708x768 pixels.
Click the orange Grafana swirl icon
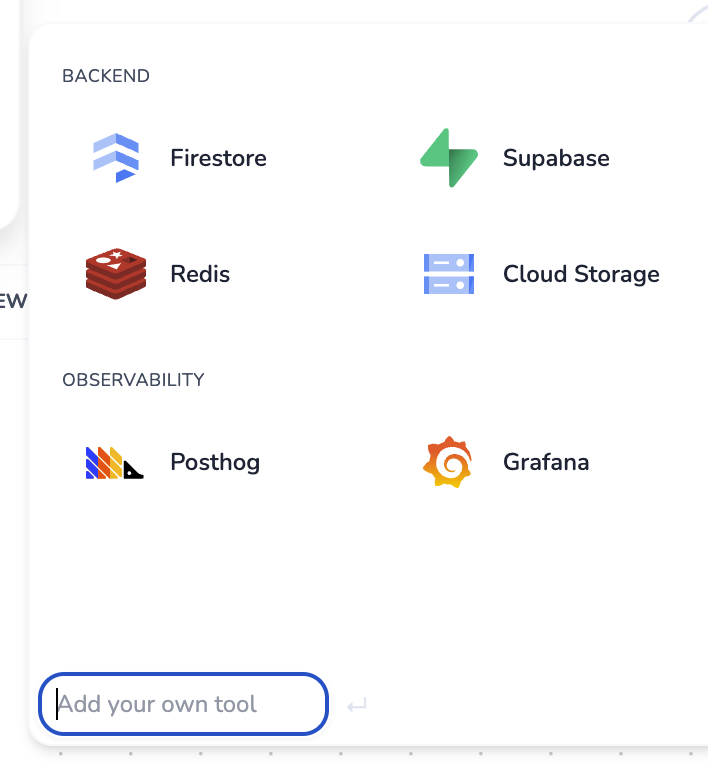coord(448,462)
